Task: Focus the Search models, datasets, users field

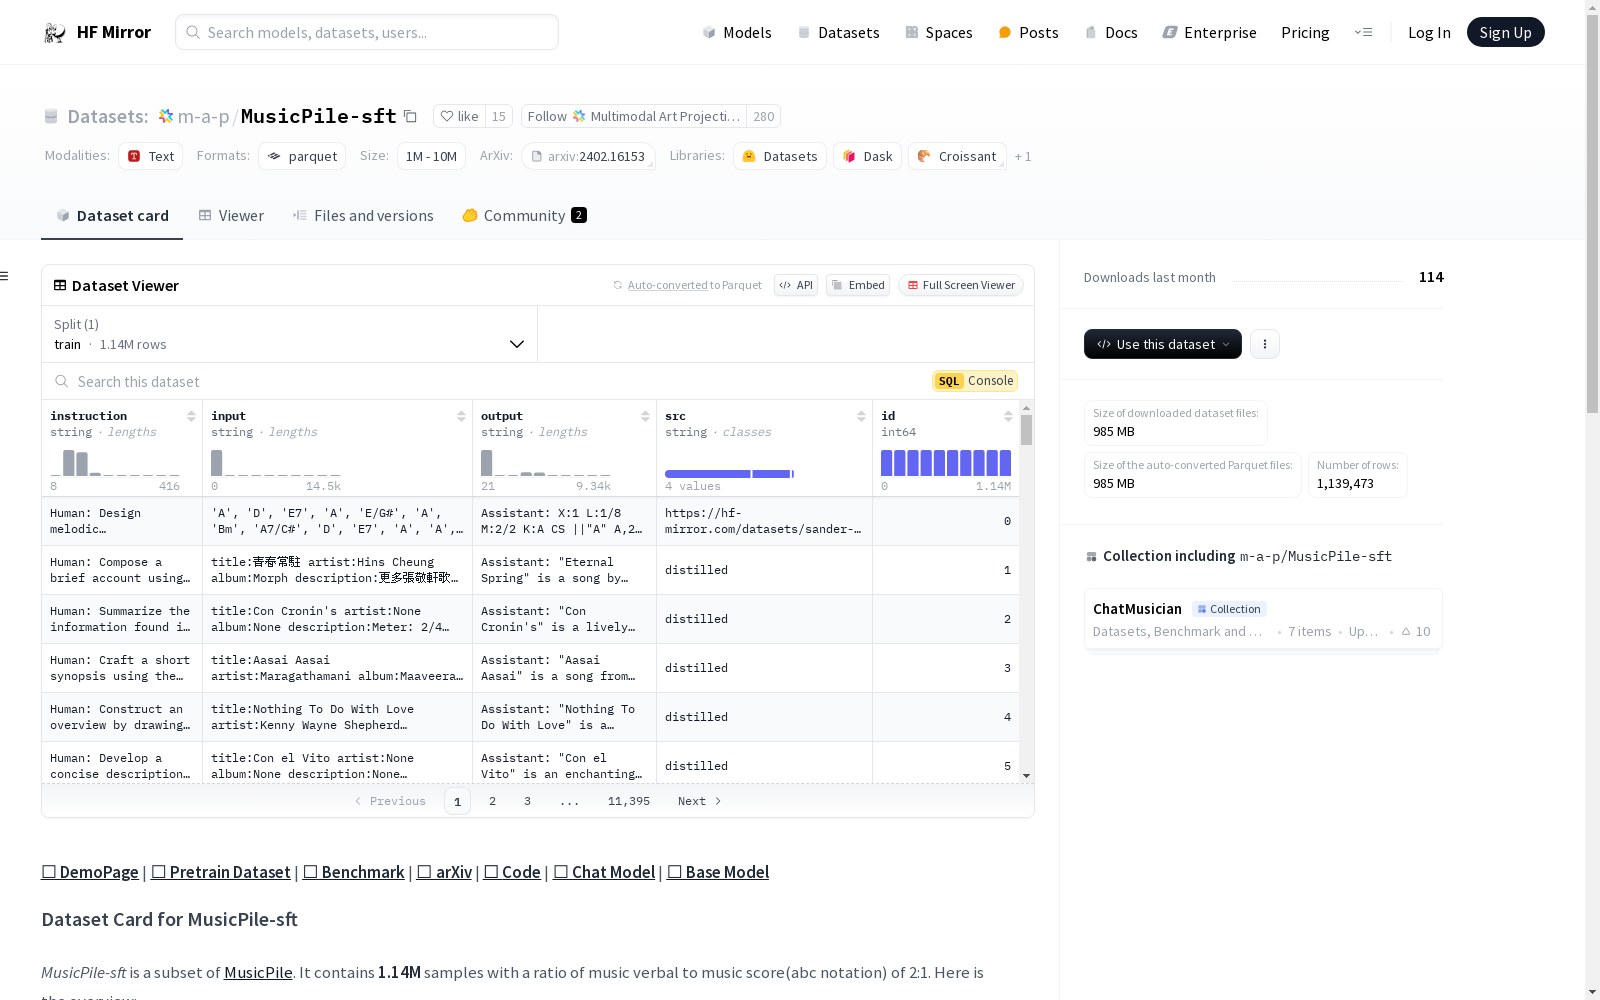Action: tap(367, 32)
